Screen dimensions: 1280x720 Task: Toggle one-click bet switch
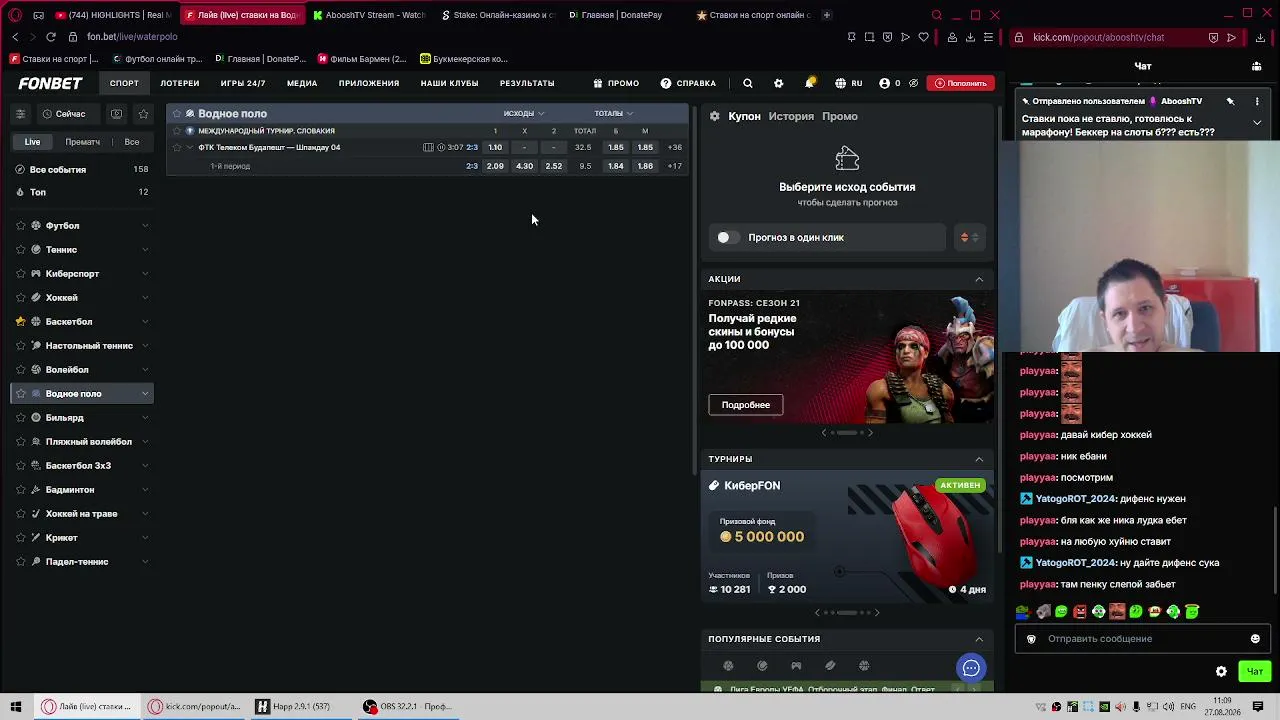coord(727,237)
